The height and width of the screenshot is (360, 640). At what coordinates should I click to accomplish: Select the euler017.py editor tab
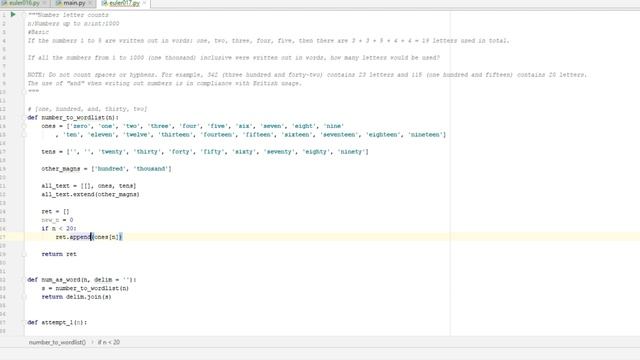pyautogui.click(x=124, y=3)
